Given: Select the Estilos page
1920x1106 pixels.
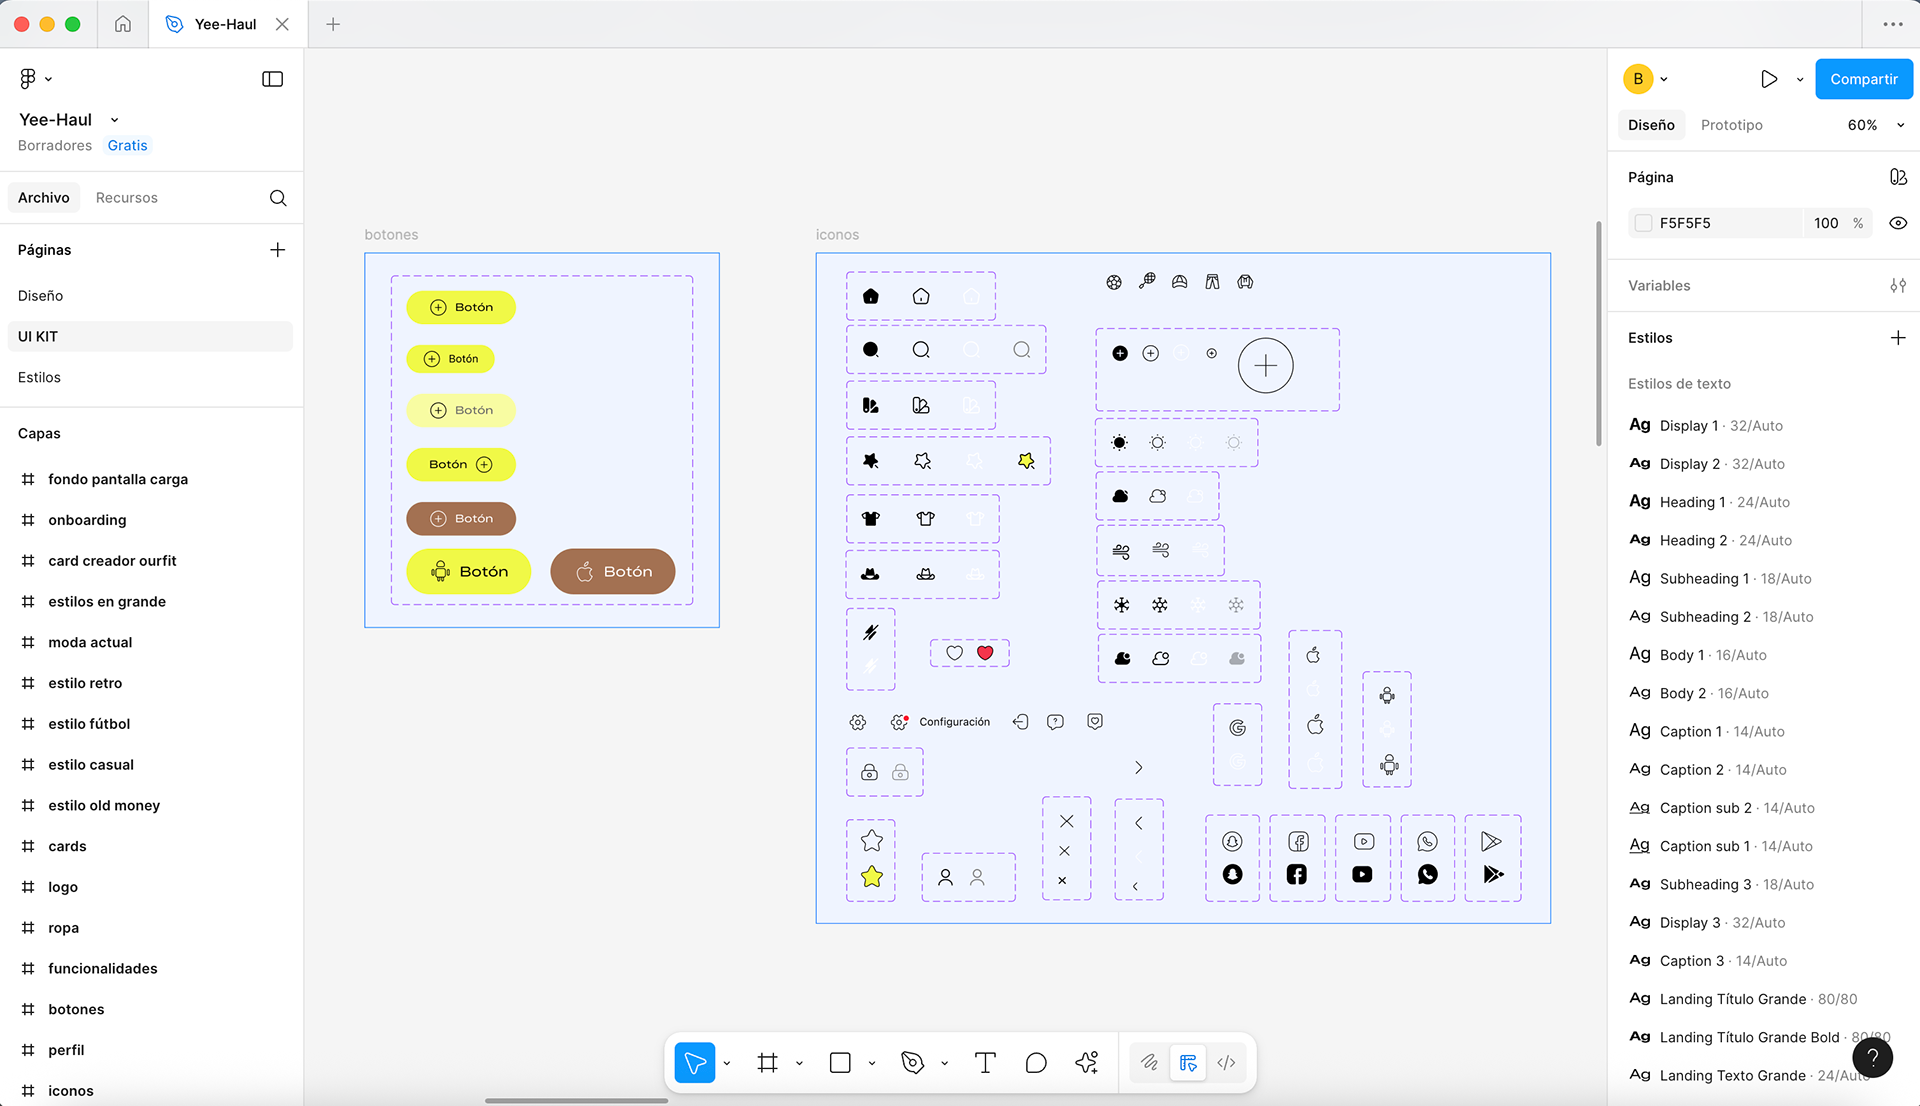Looking at the screenshot, I should pyautogui.click(x=150, y=377).
